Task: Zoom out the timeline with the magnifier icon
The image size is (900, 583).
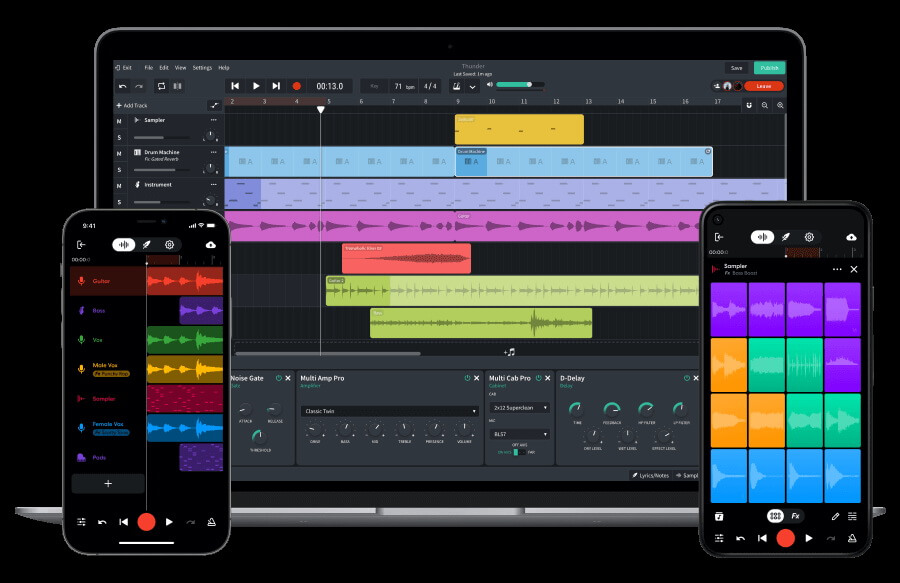Action: pos(765,106)
